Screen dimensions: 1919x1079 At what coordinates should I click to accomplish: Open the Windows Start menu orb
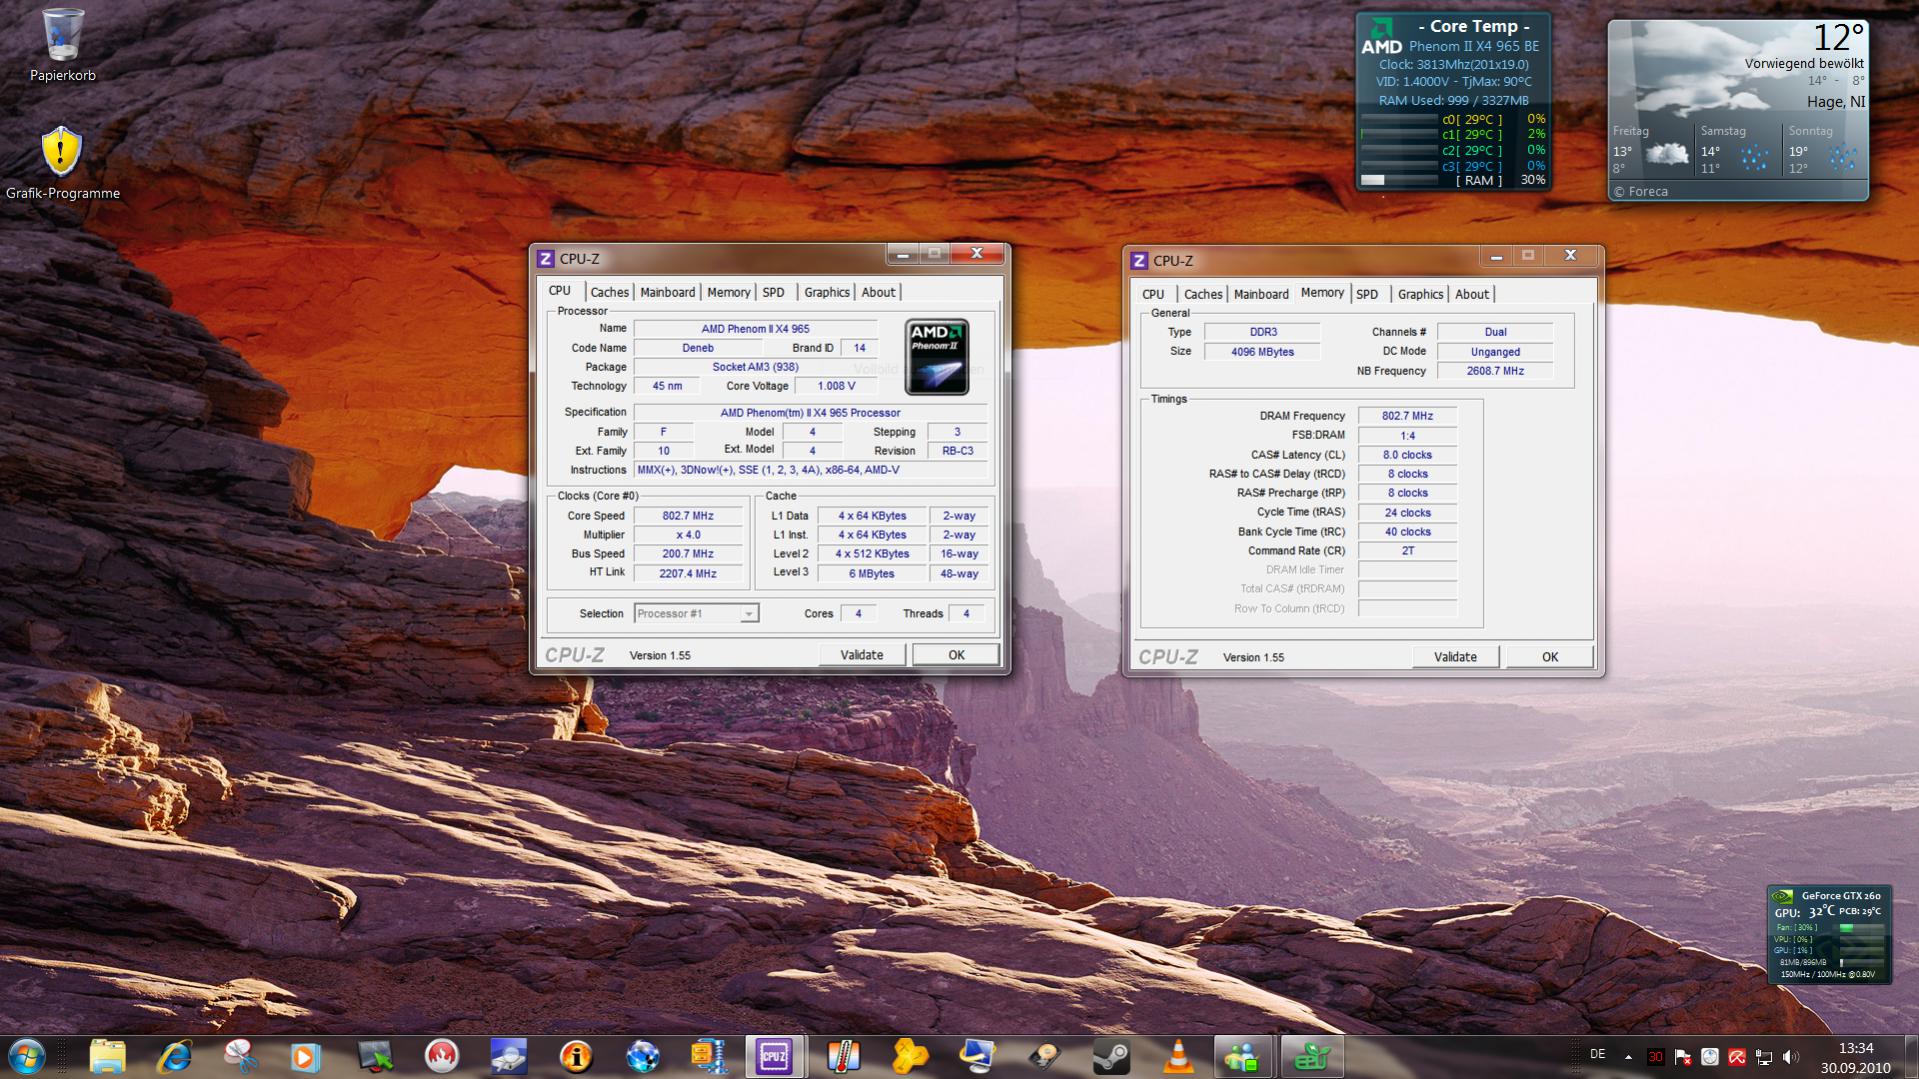pyautogui.click(x=27, y=1057)
